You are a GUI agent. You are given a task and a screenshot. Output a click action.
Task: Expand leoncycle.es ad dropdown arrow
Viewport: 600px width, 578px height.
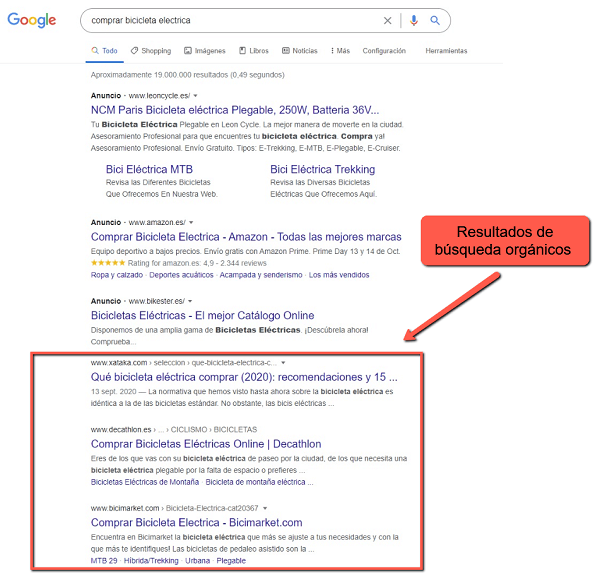pyautogui.click(x=196, y=96)
